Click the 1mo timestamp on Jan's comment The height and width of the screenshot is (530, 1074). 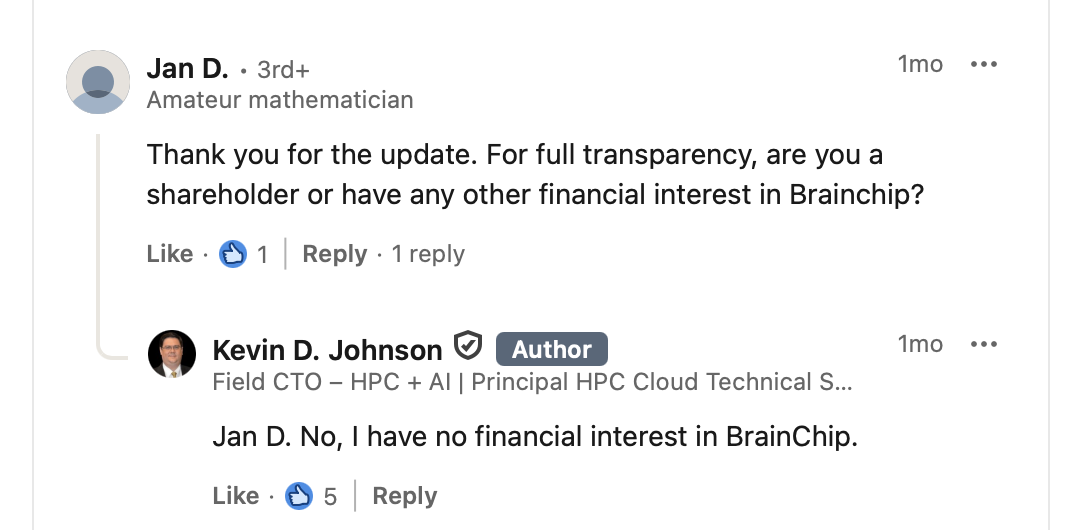(920, 64)
